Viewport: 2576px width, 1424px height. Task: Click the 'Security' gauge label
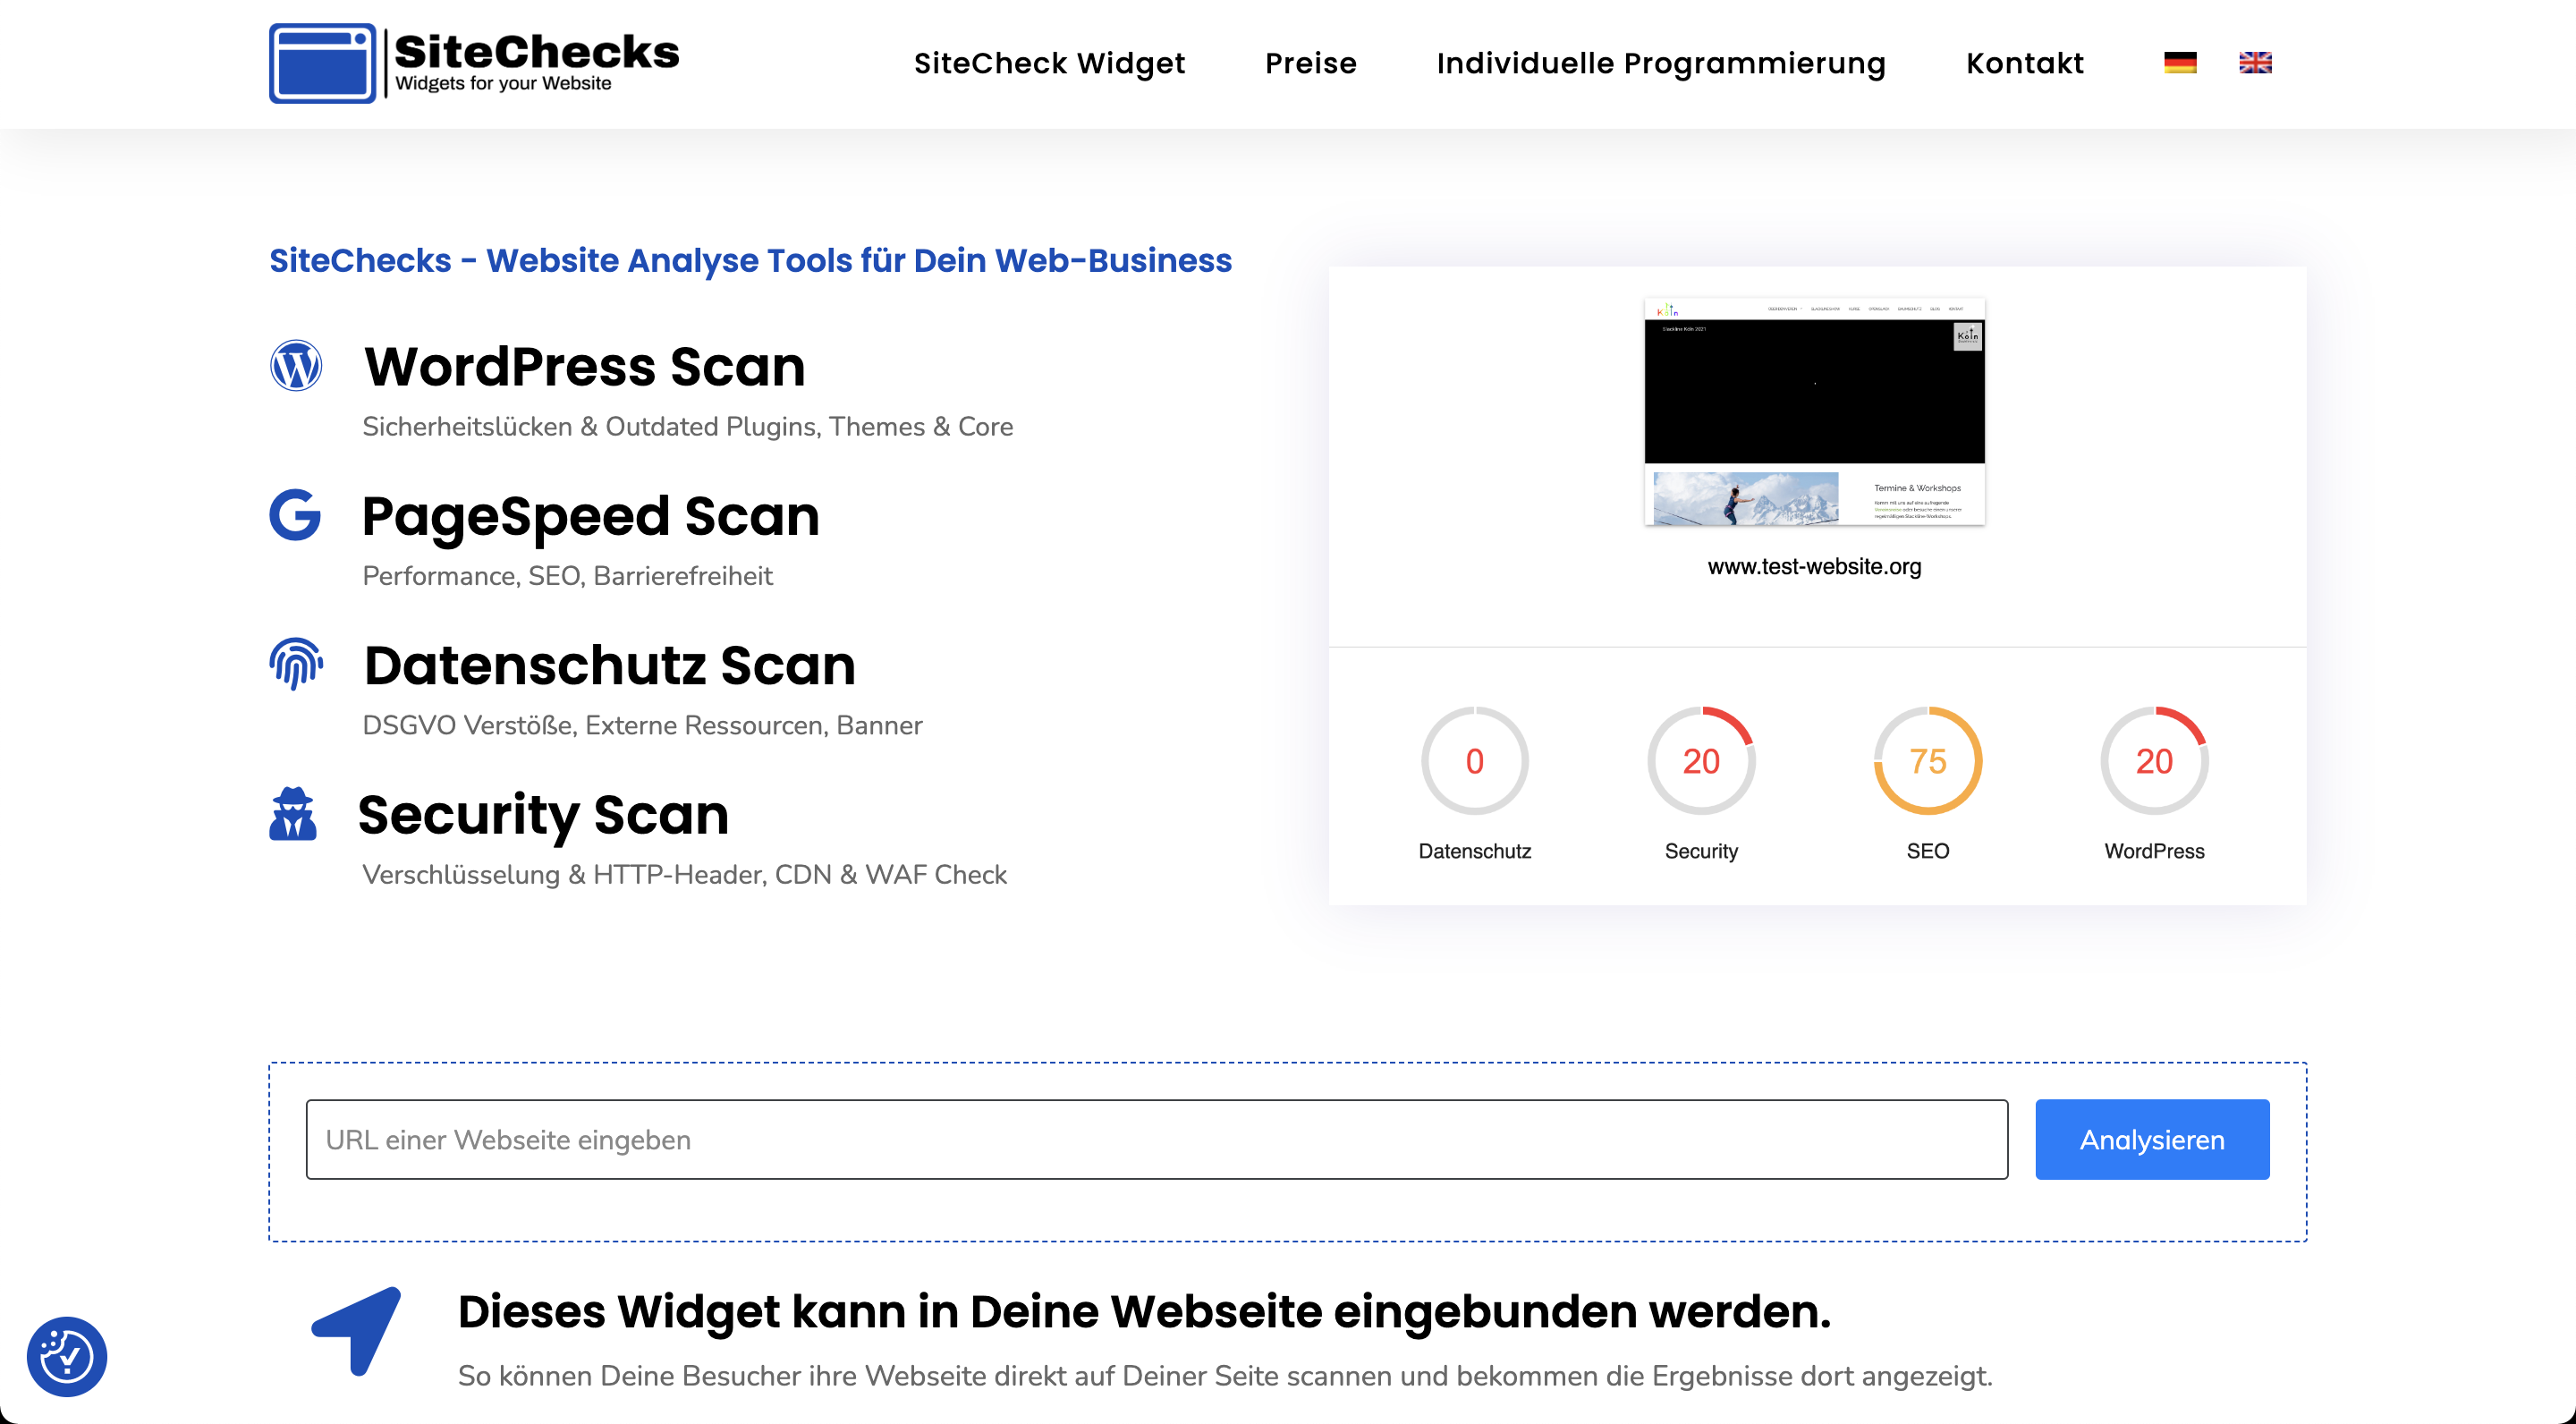(1701, 851)
